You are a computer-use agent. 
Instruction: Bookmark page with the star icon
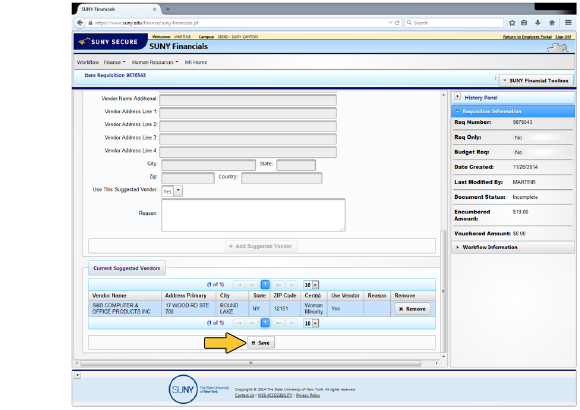click(512, 23)
